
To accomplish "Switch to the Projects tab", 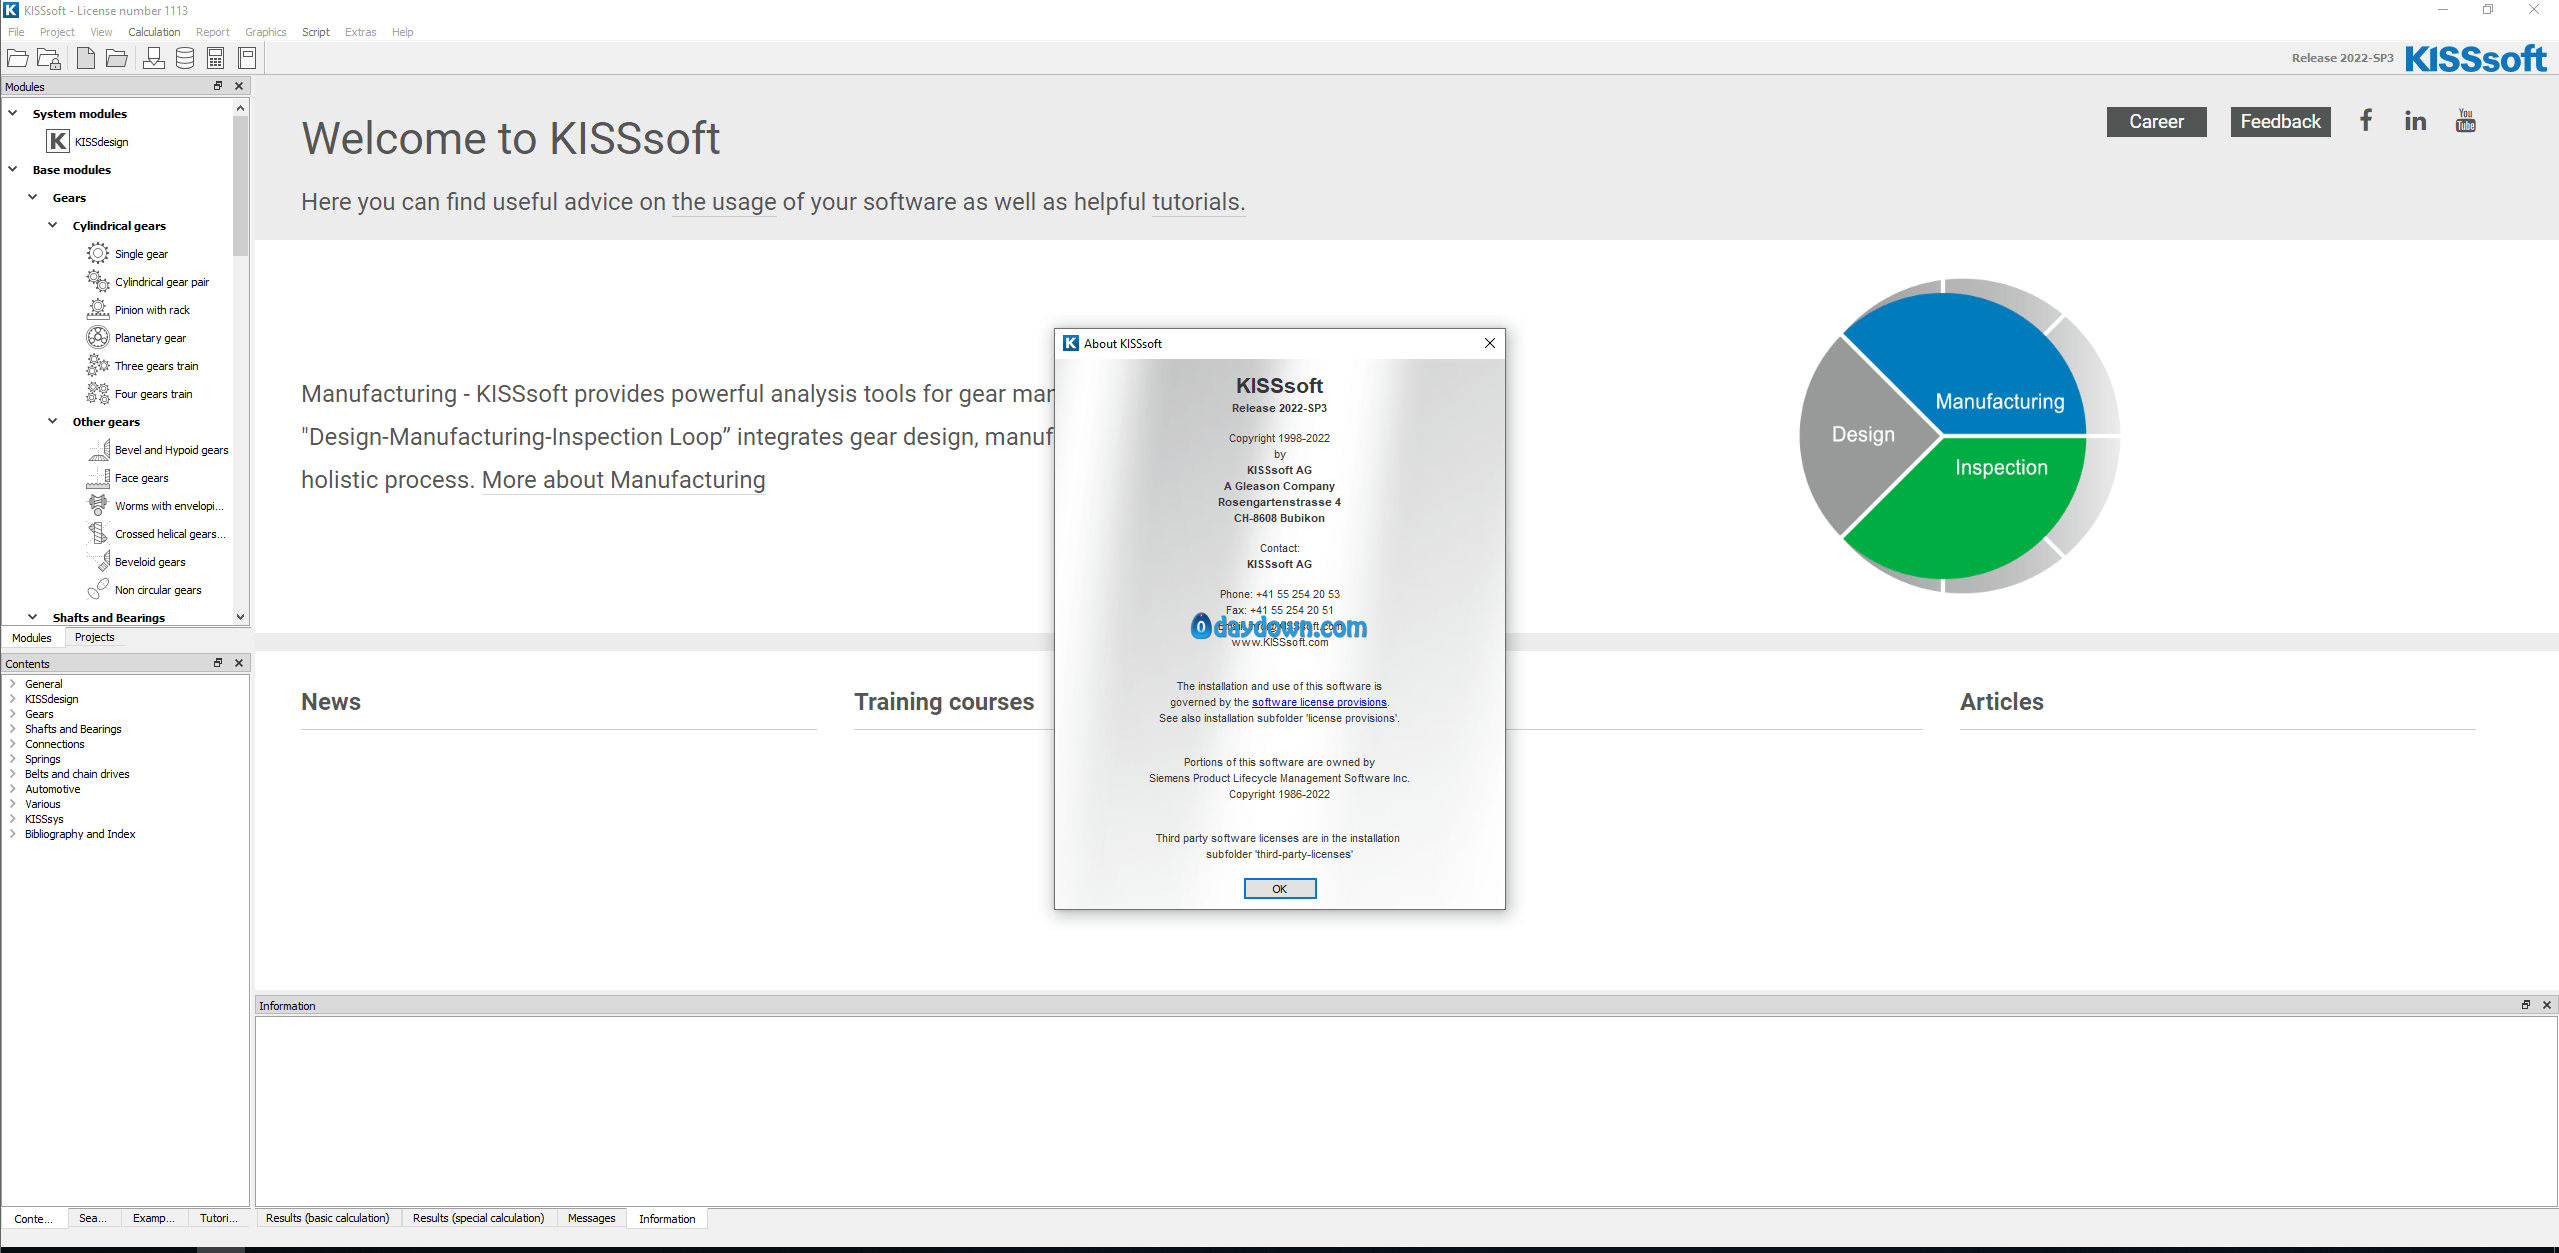I will pyautogui.click(x=94, y=638).
